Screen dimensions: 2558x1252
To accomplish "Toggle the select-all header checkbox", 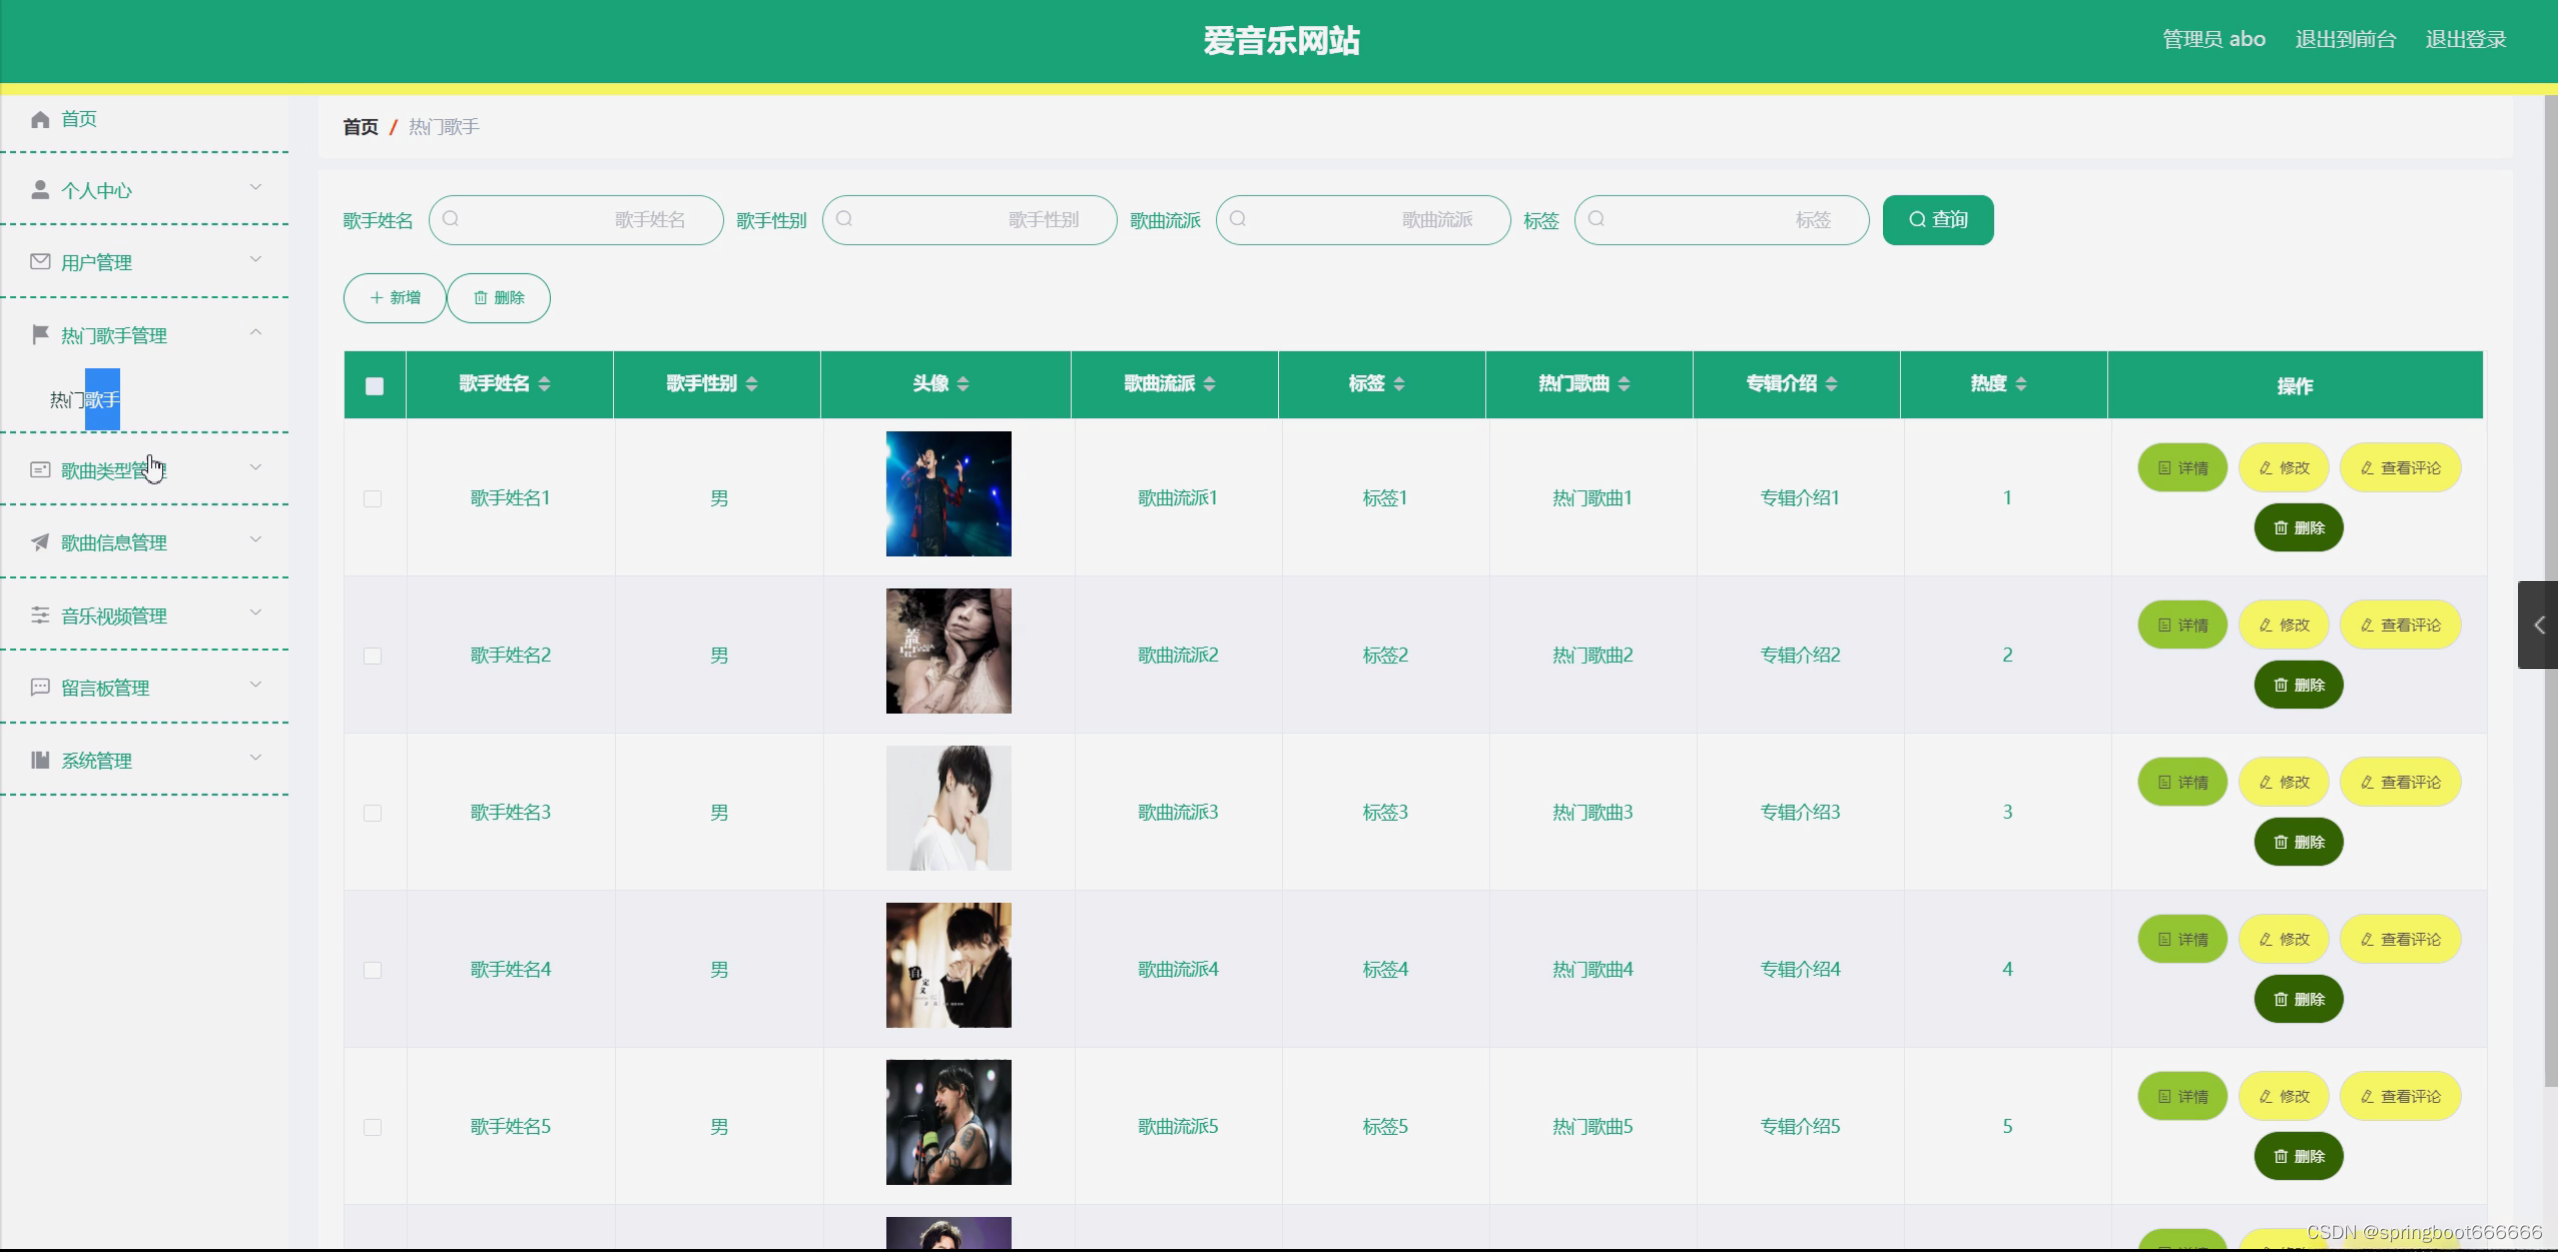I will (x=375, y=386).
